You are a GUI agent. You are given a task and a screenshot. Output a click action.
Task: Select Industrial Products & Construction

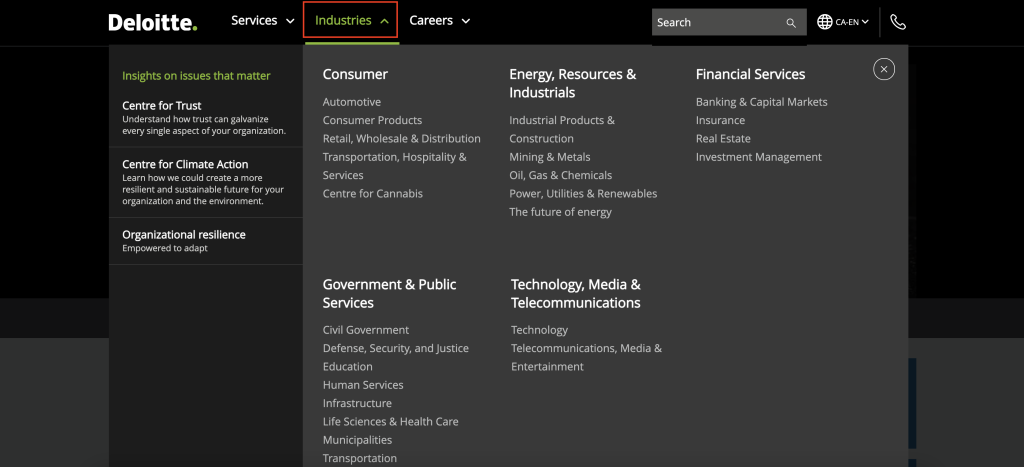point(562,129)
